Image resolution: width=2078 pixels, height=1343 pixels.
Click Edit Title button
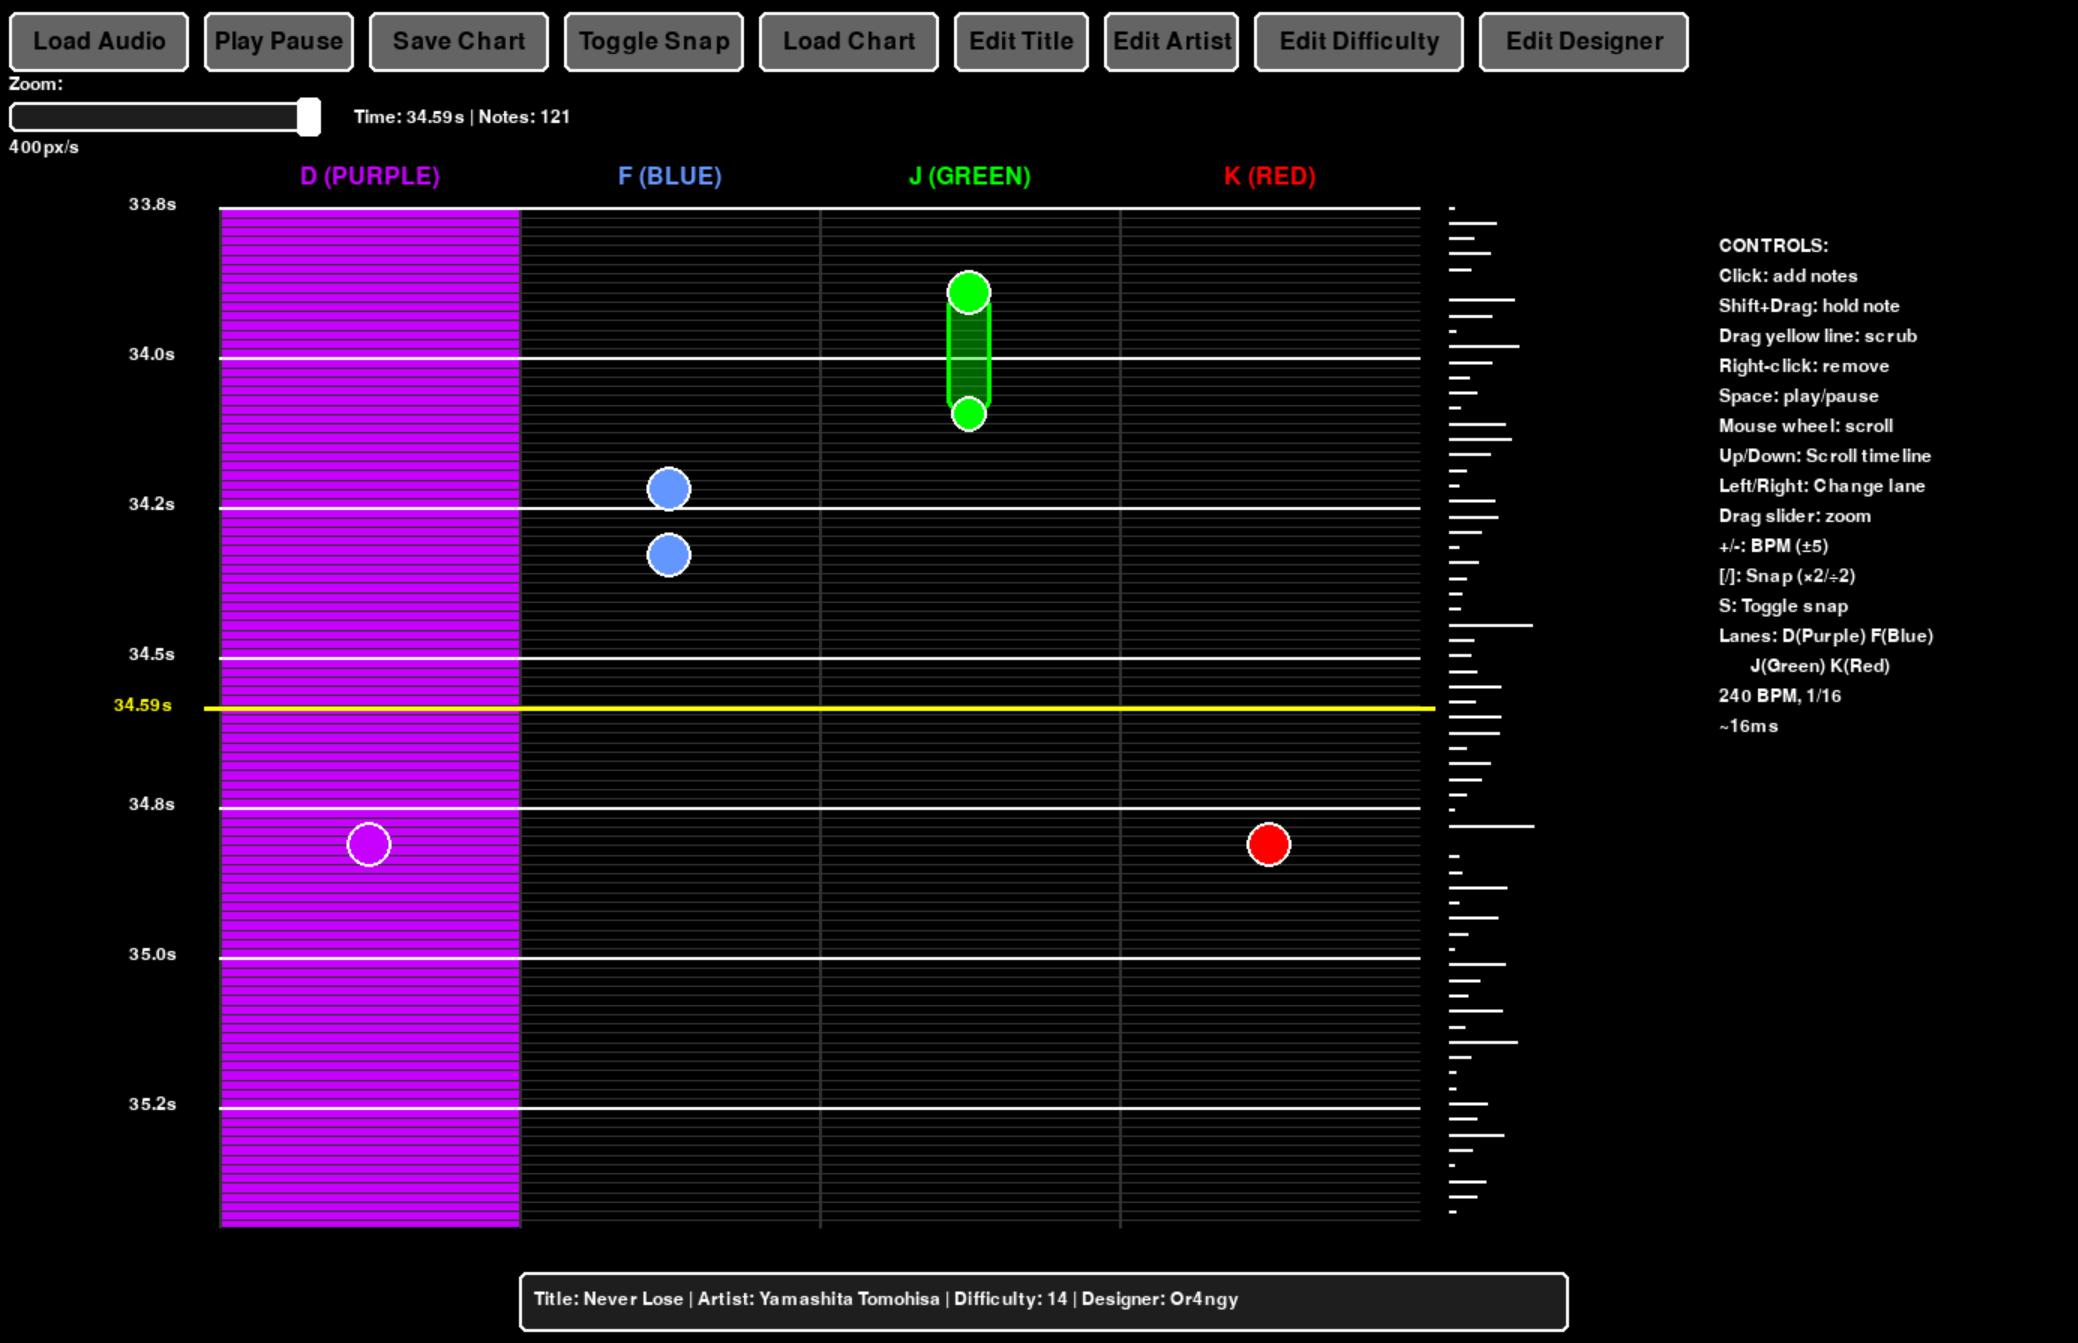pyautogui.click(x=1020, y=42)
